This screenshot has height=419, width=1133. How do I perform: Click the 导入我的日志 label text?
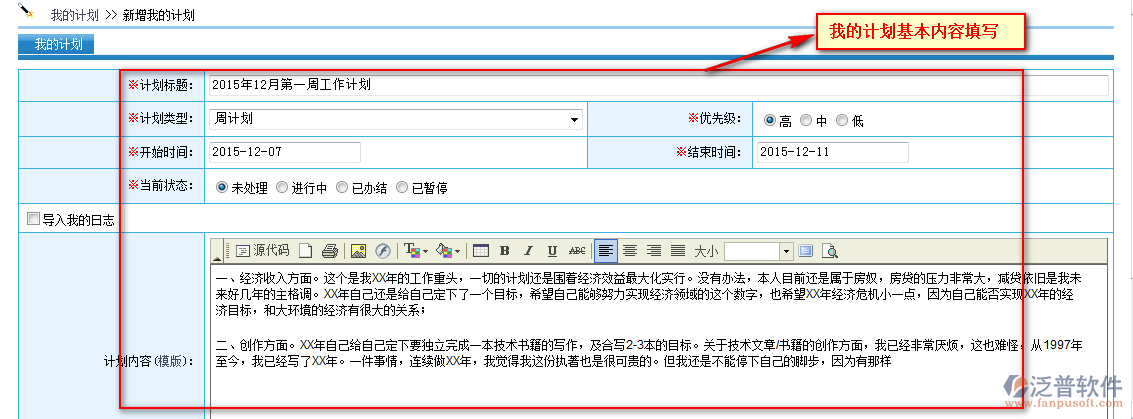coord(79,220)
